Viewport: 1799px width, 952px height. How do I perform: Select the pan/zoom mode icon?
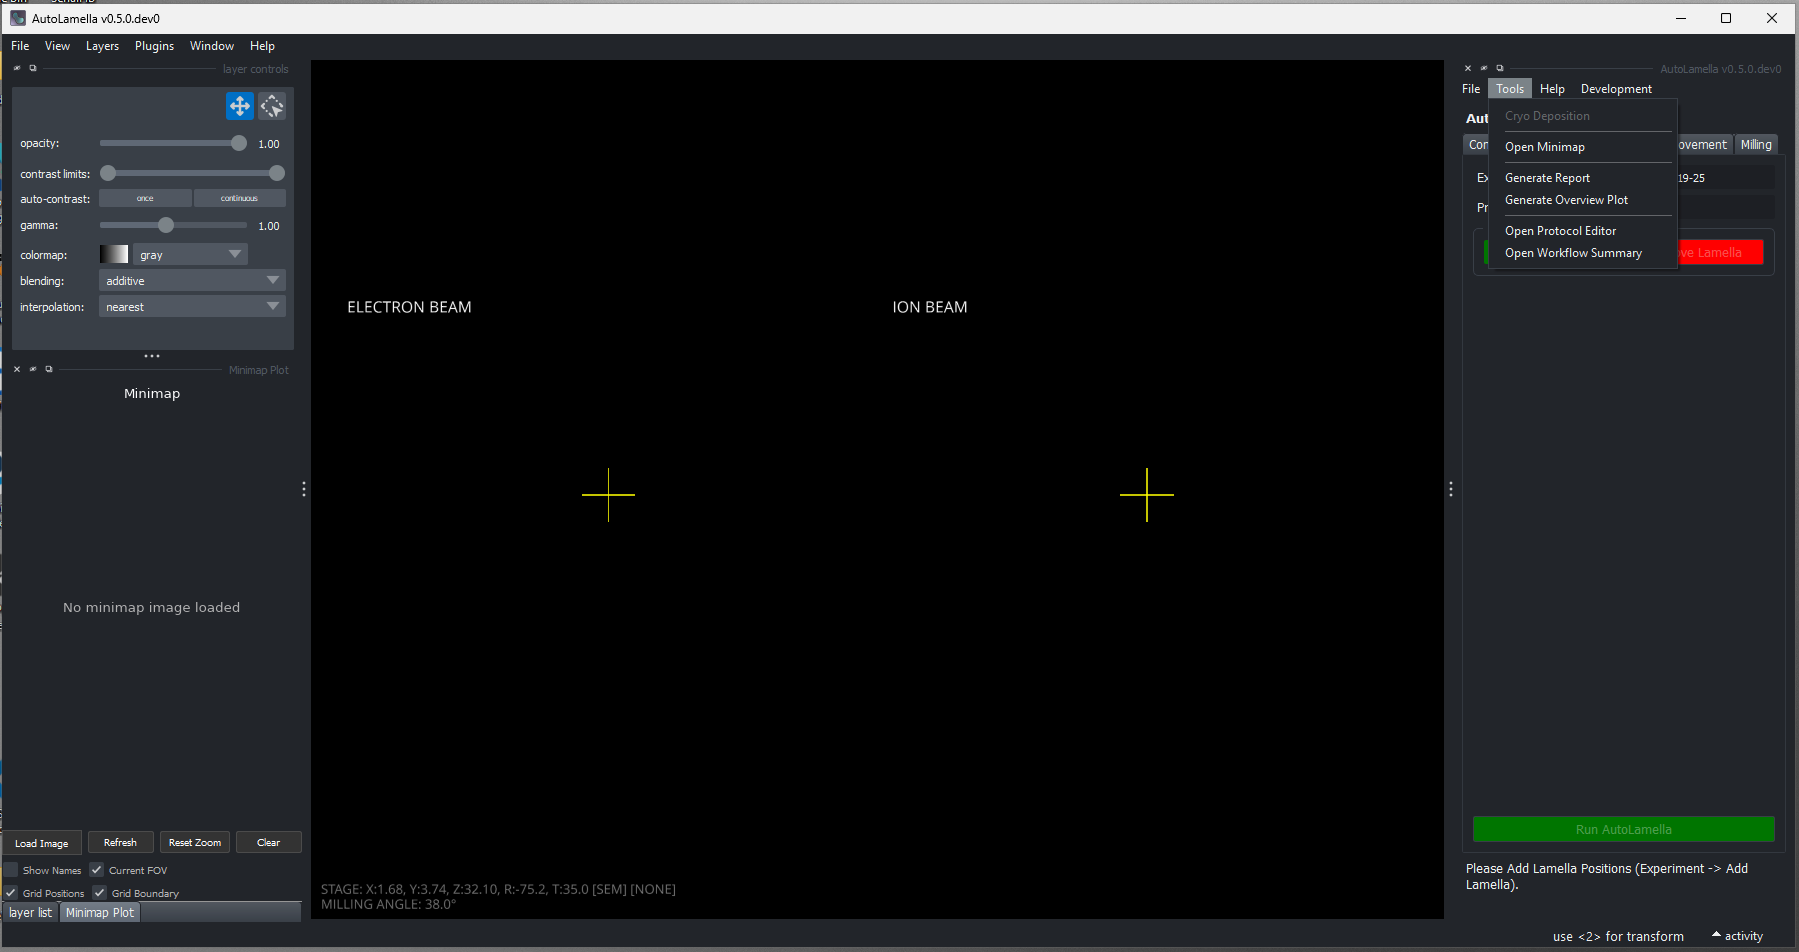[239, 106]
